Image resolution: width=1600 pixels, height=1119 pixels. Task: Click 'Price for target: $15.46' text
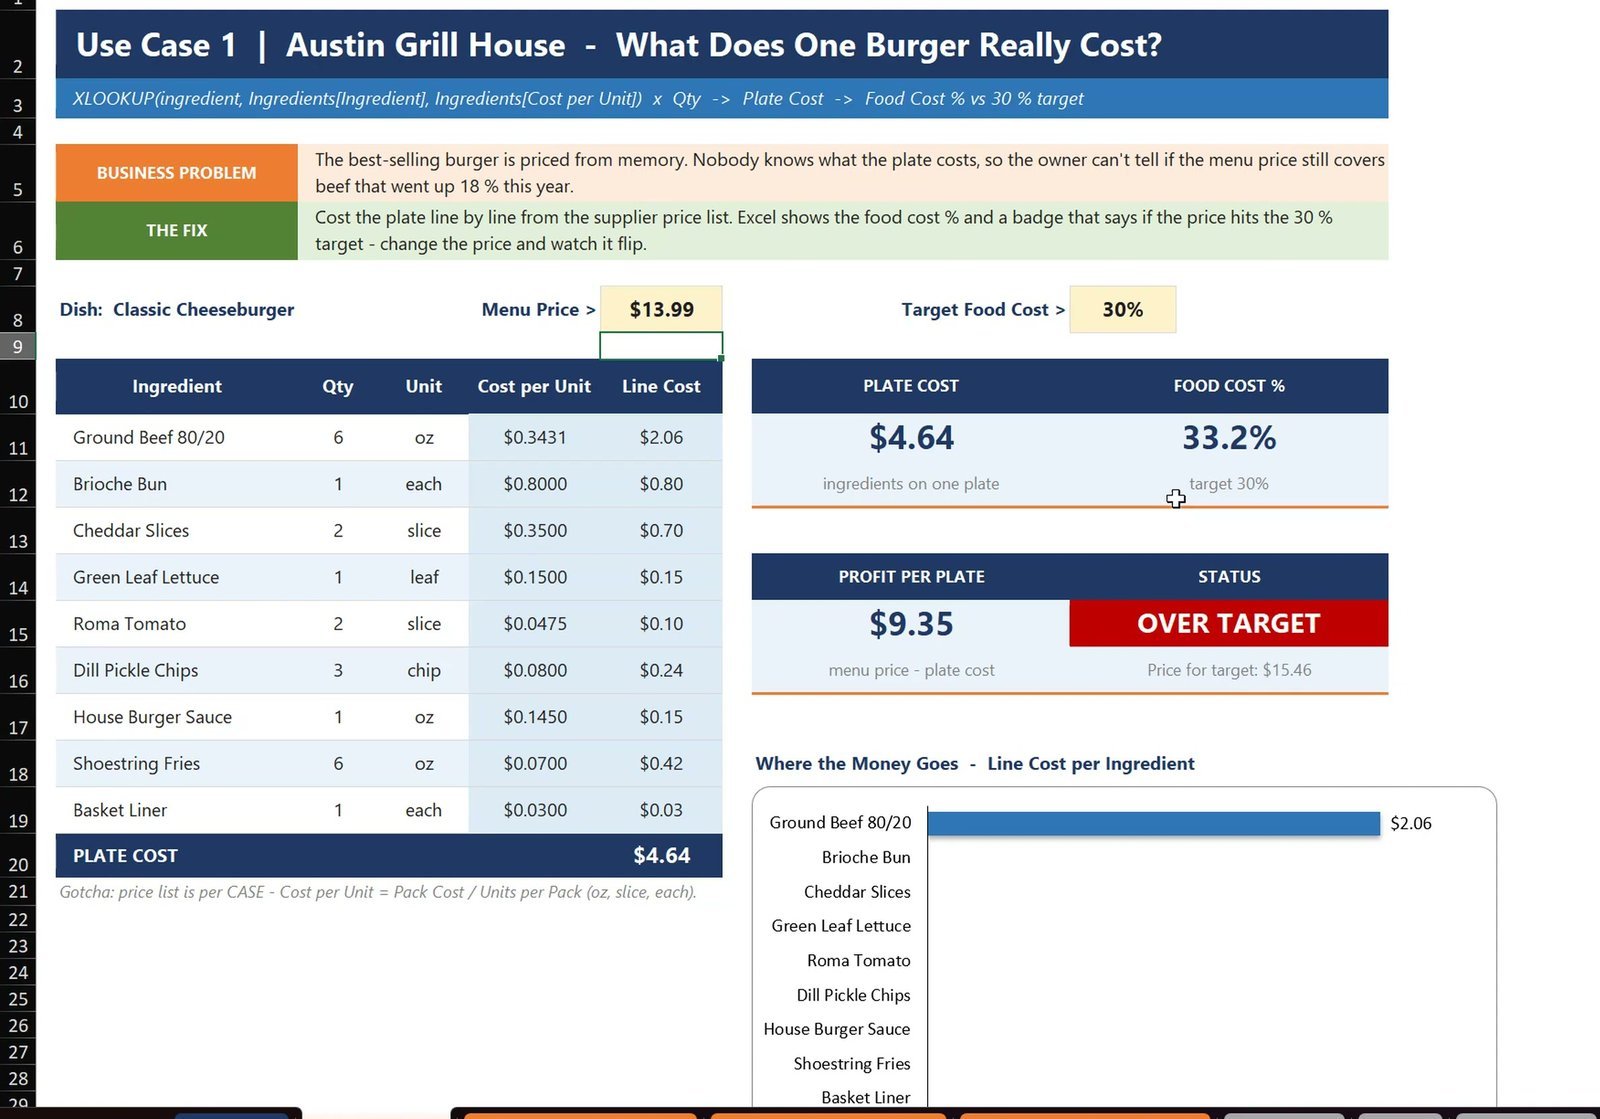click(1229, 670)
